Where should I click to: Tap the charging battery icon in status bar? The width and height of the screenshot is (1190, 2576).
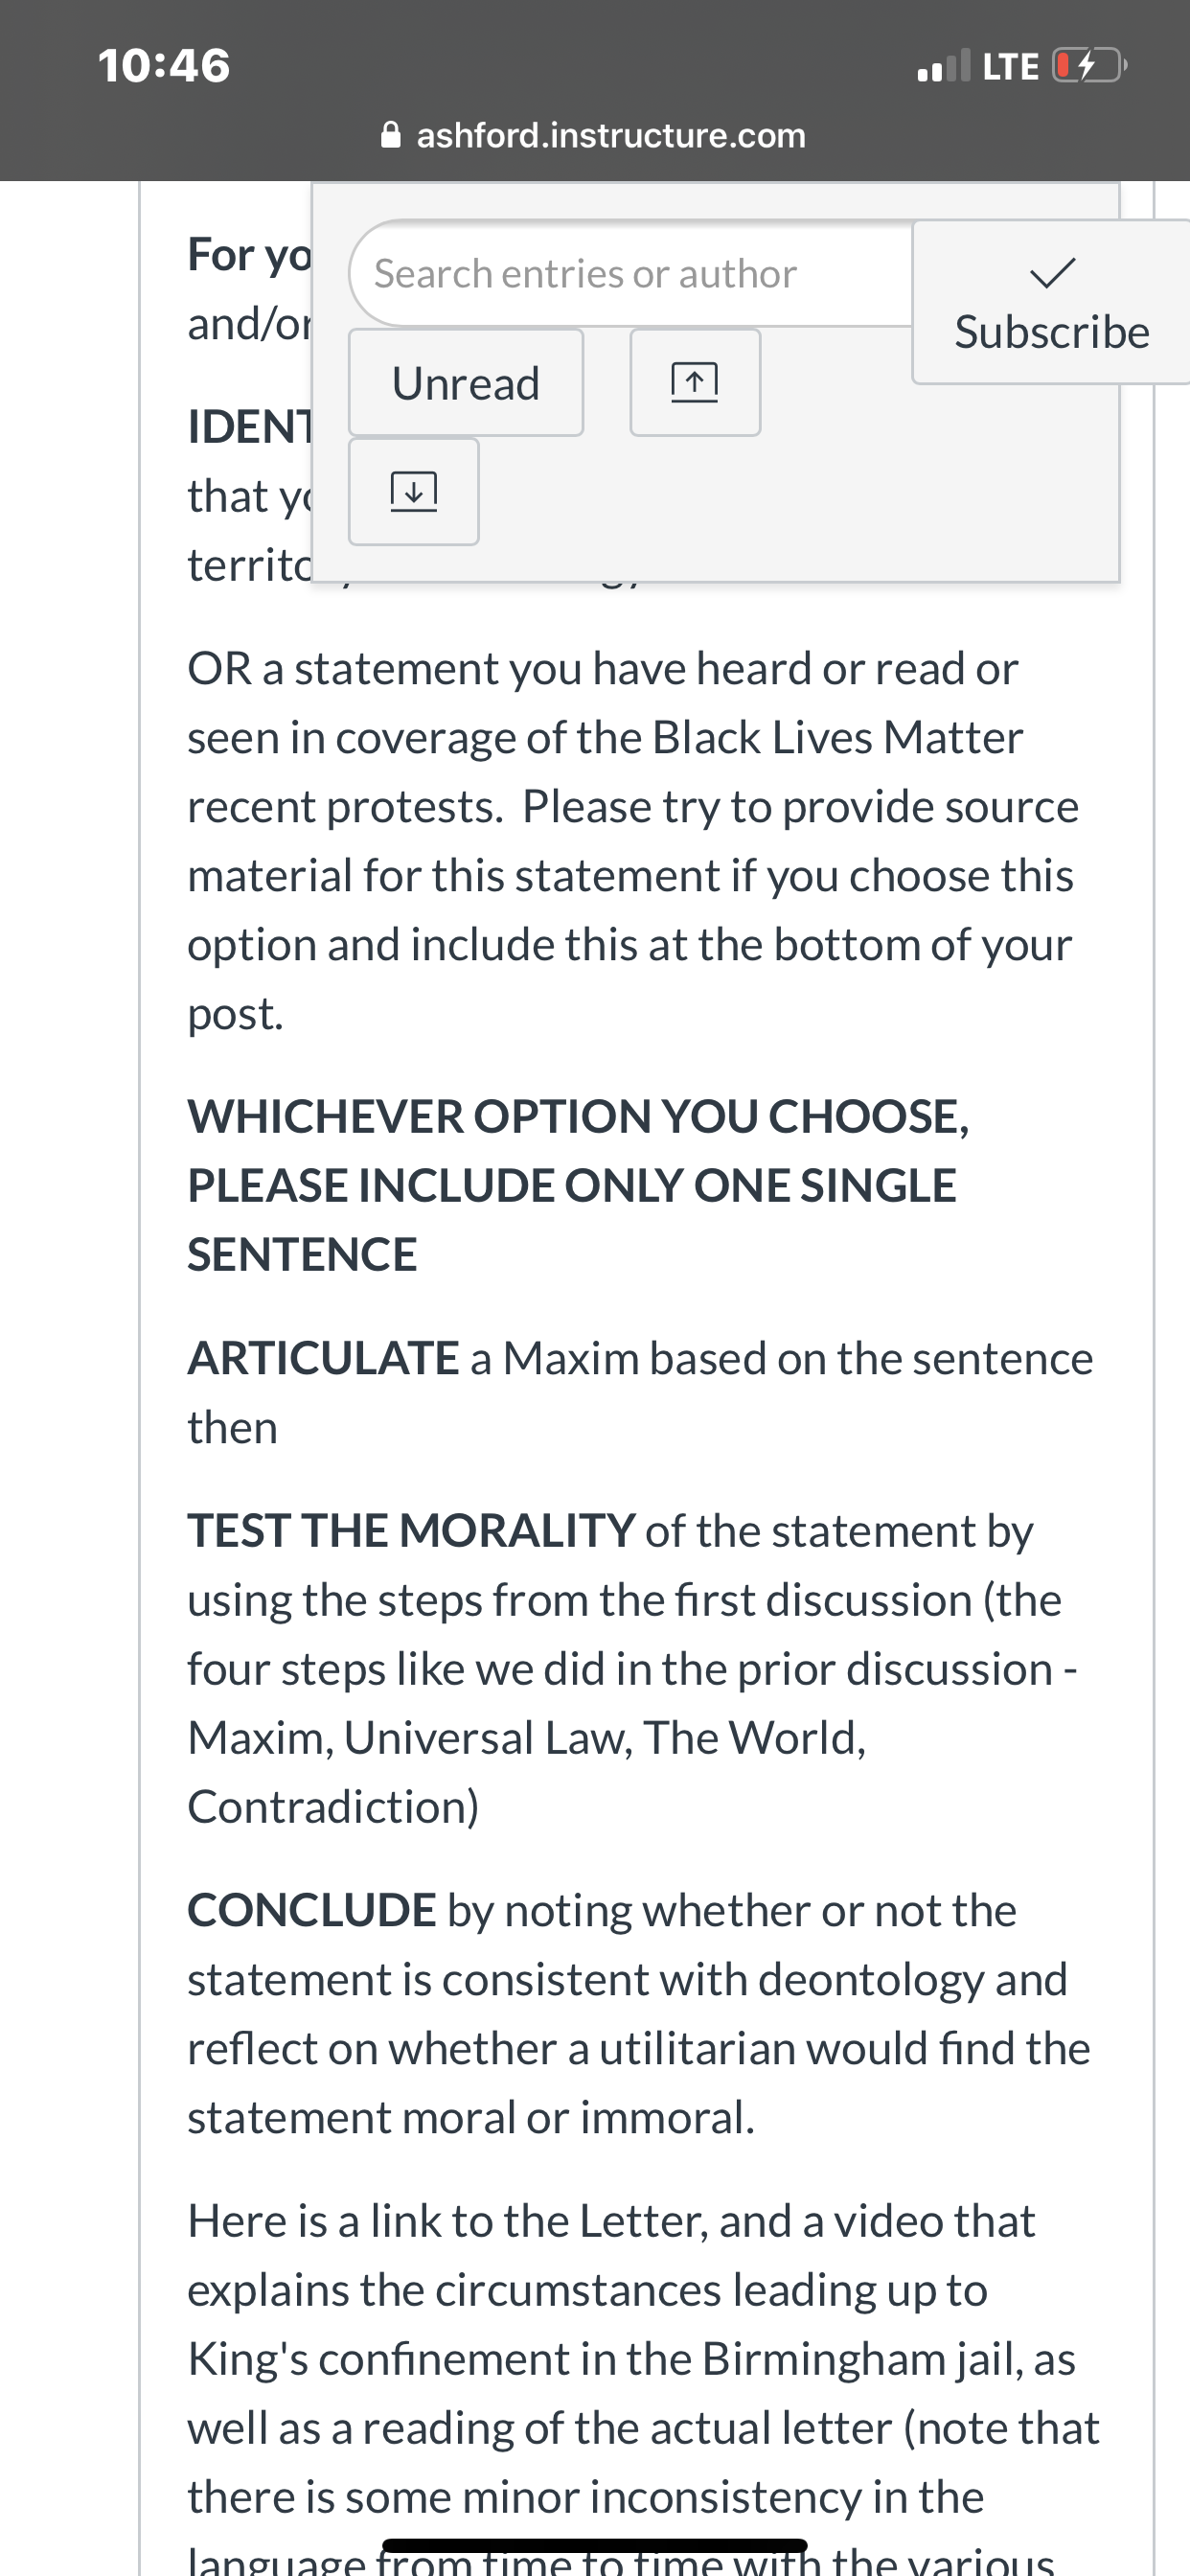click(x=1090, y=67)
